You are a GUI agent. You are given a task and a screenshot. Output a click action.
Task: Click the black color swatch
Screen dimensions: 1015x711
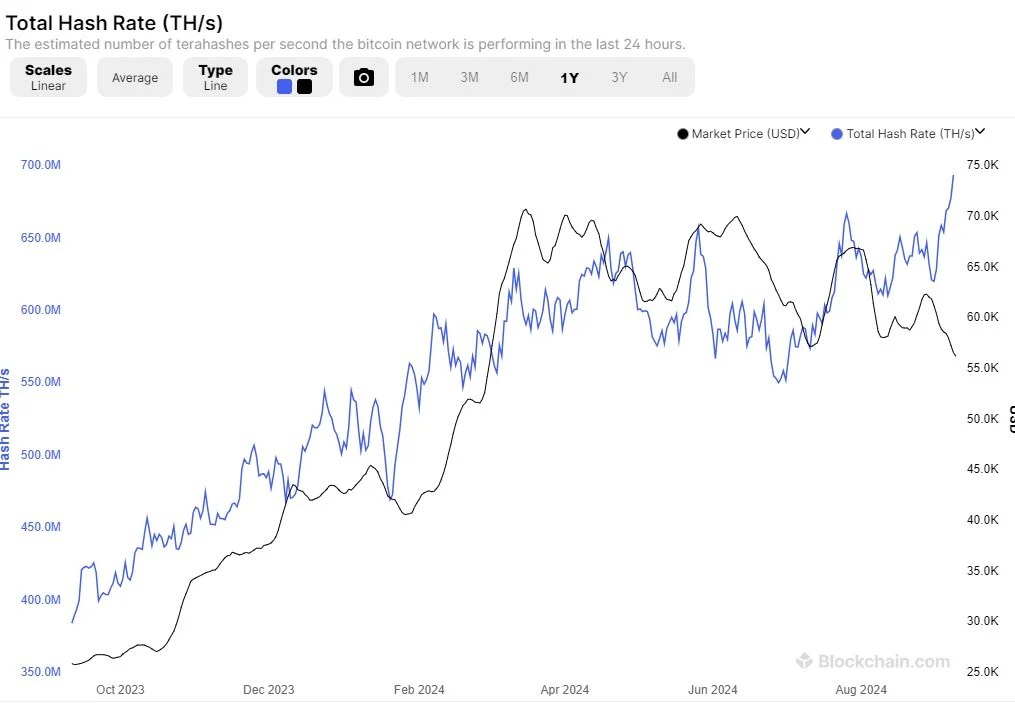pyautogui.click(x=304, y=87)
